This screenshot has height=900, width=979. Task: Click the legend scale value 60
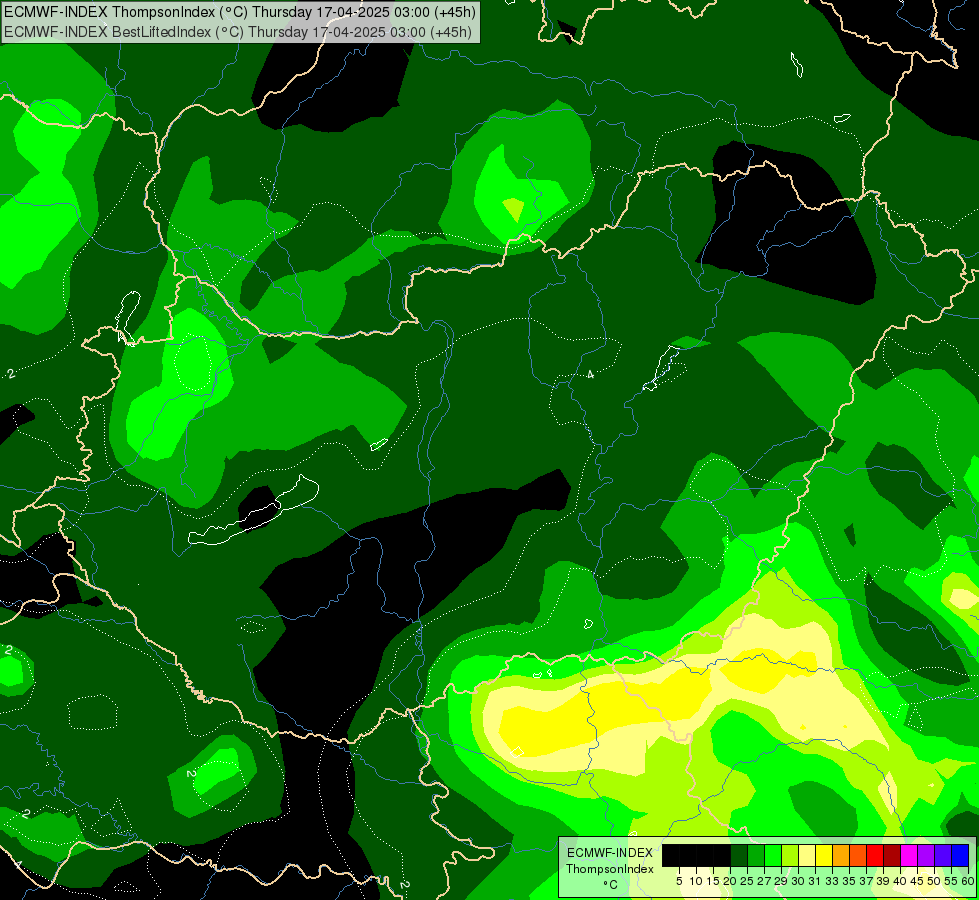967,881
